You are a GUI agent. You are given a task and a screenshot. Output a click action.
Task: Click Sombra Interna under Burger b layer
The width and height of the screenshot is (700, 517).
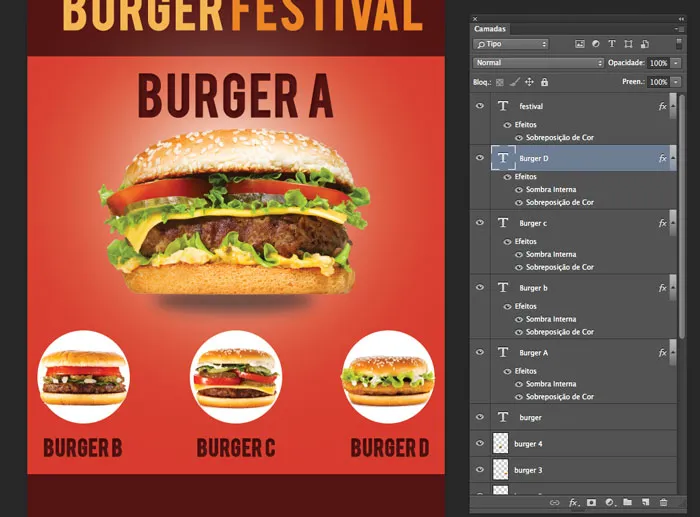[x=551, y=319]
